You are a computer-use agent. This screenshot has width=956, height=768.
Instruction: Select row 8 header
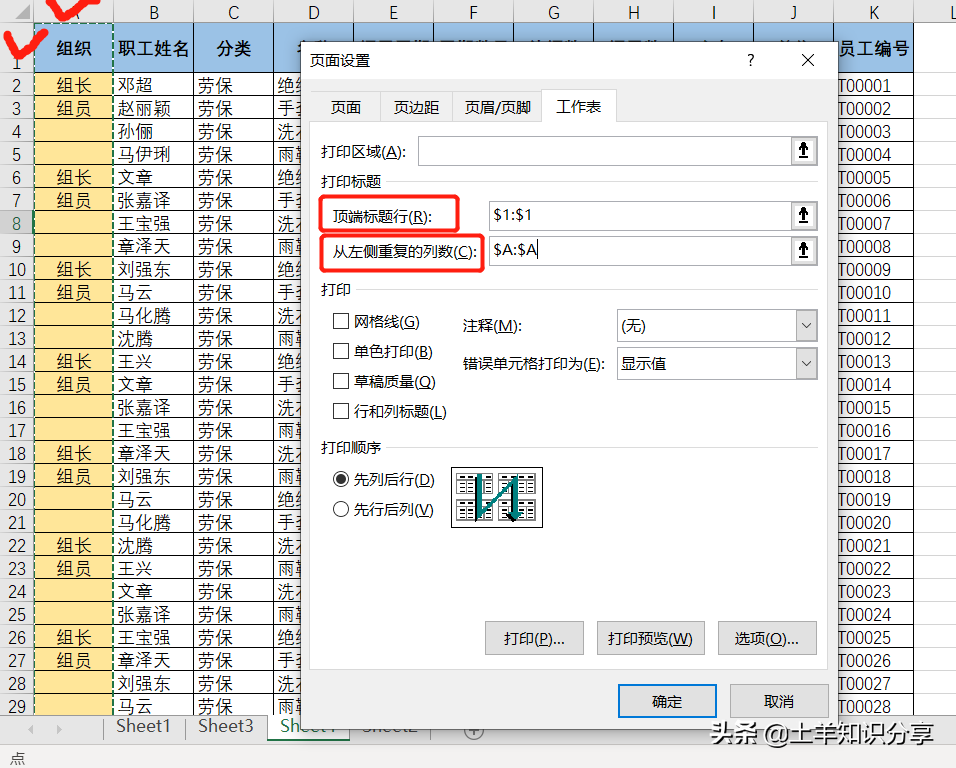coord(16,223)
